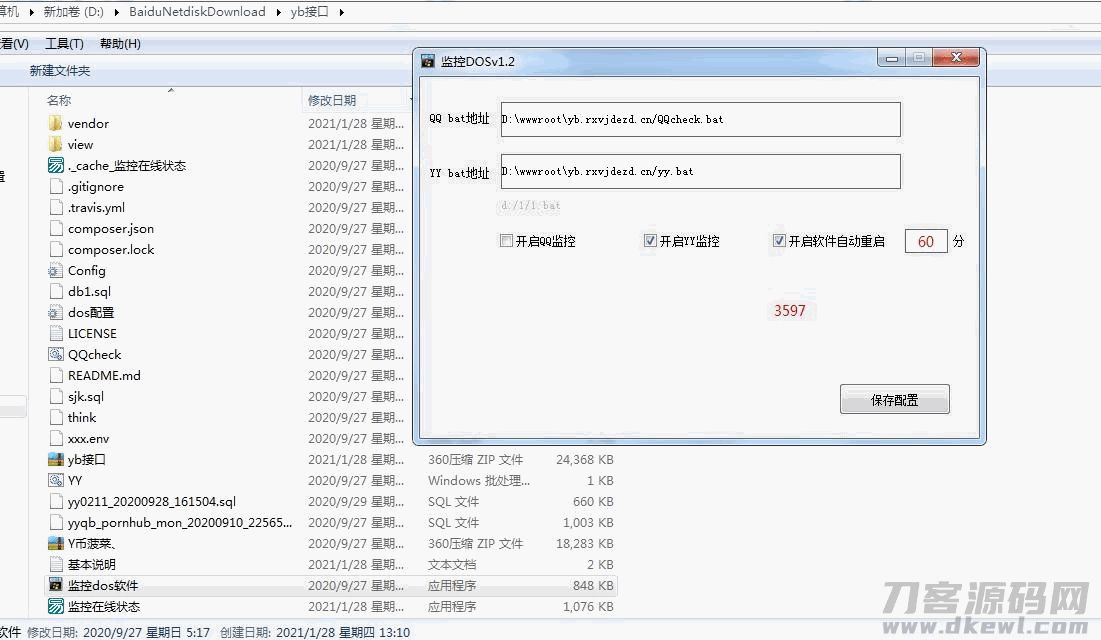Uncheck 开启软件自动重启 option
The image size is (1101, 640).
(779, 241)
